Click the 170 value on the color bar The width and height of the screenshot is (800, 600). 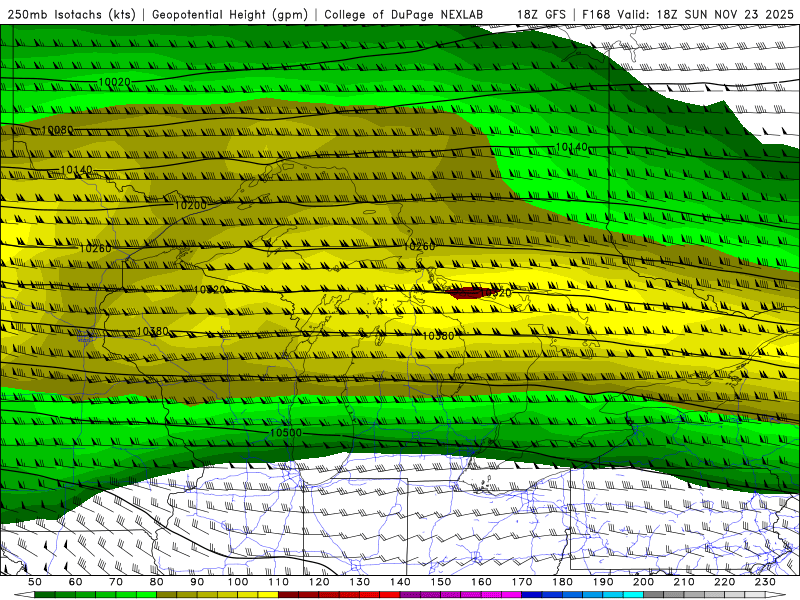[521, 582]
